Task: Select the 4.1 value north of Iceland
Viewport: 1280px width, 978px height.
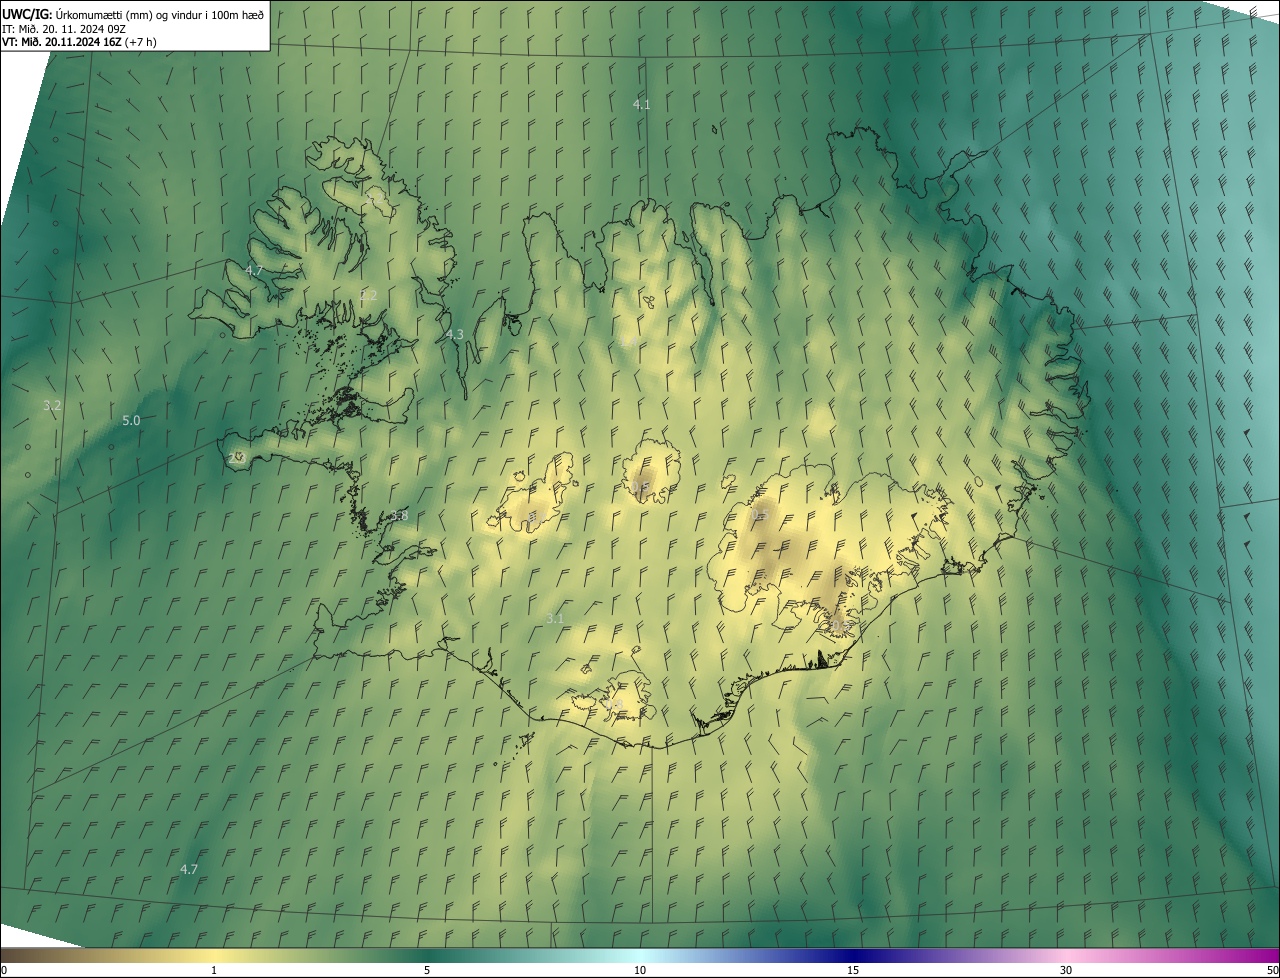Action: pos(642,104)
